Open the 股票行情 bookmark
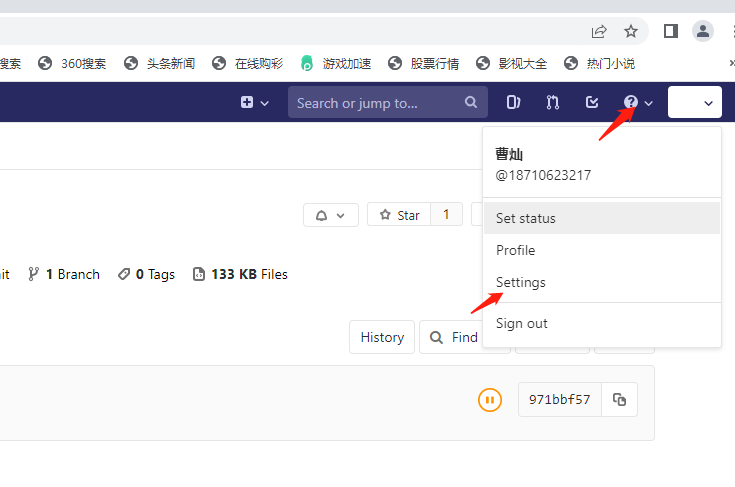Image resolution: width=735 pixels, height=487 pixels. 423,63
